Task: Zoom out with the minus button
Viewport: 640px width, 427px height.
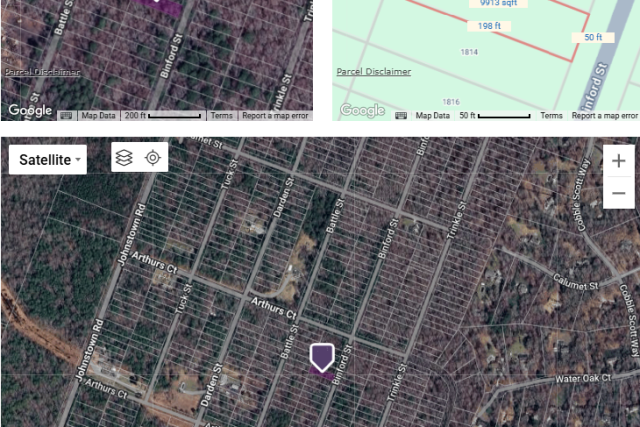Action: (x=619, y=193)
